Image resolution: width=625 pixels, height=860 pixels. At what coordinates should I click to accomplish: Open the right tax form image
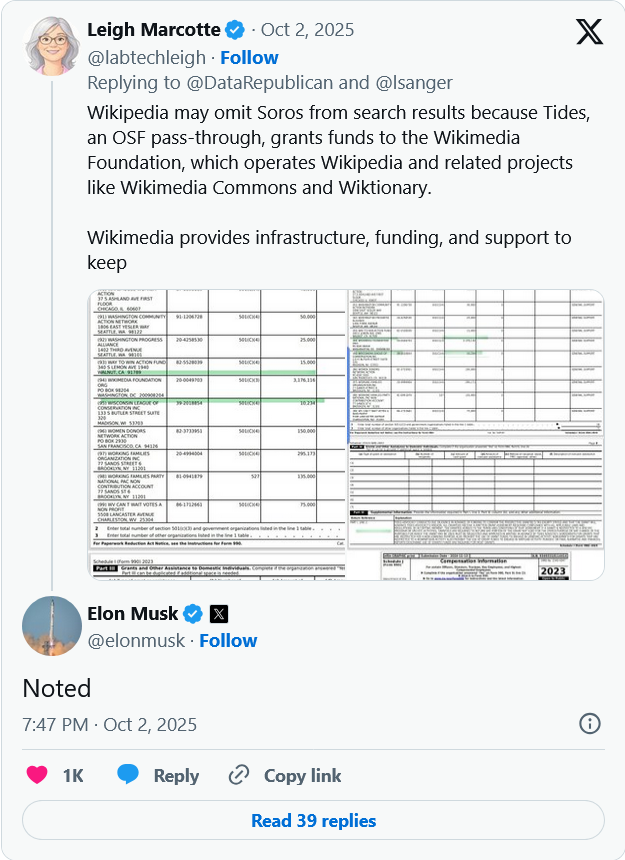pyautogui.click(x=476, y=435)
